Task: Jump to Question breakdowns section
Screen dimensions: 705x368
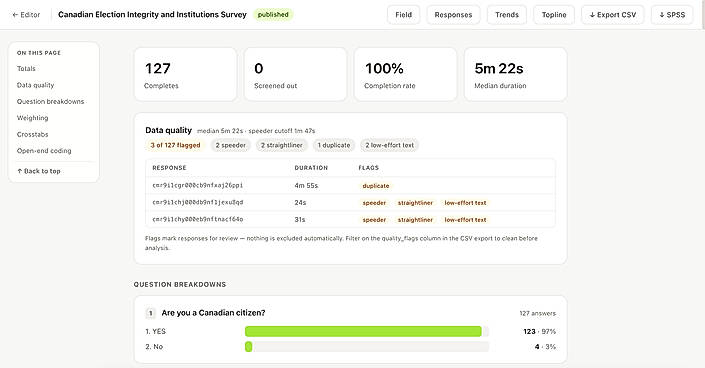Action: 50,101
